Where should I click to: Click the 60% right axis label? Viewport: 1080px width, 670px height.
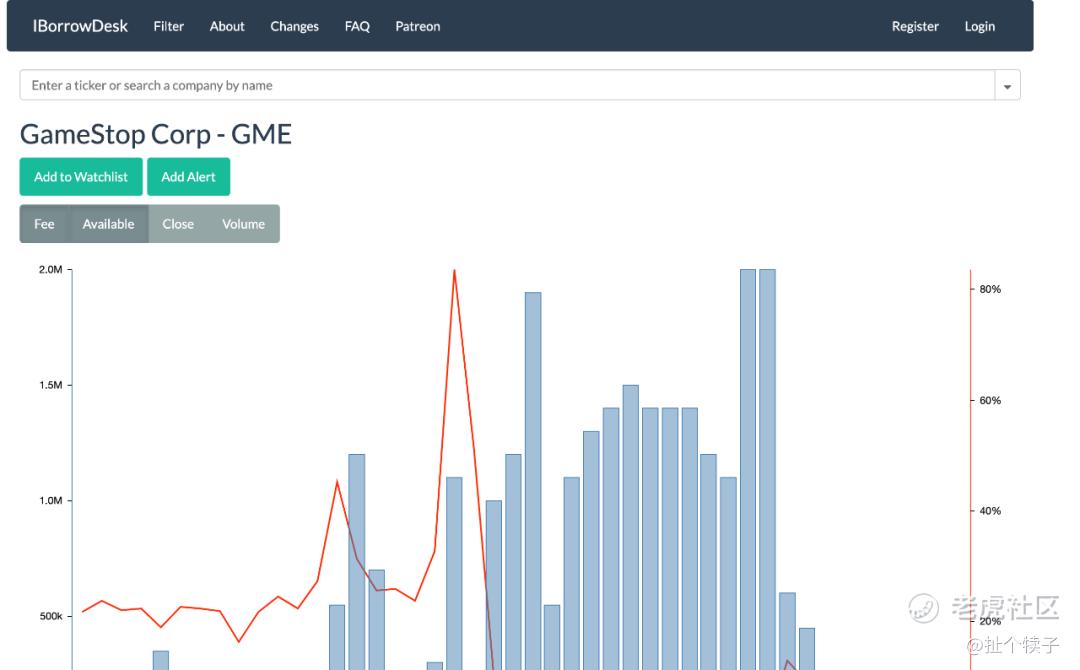(x=990, y=400)
